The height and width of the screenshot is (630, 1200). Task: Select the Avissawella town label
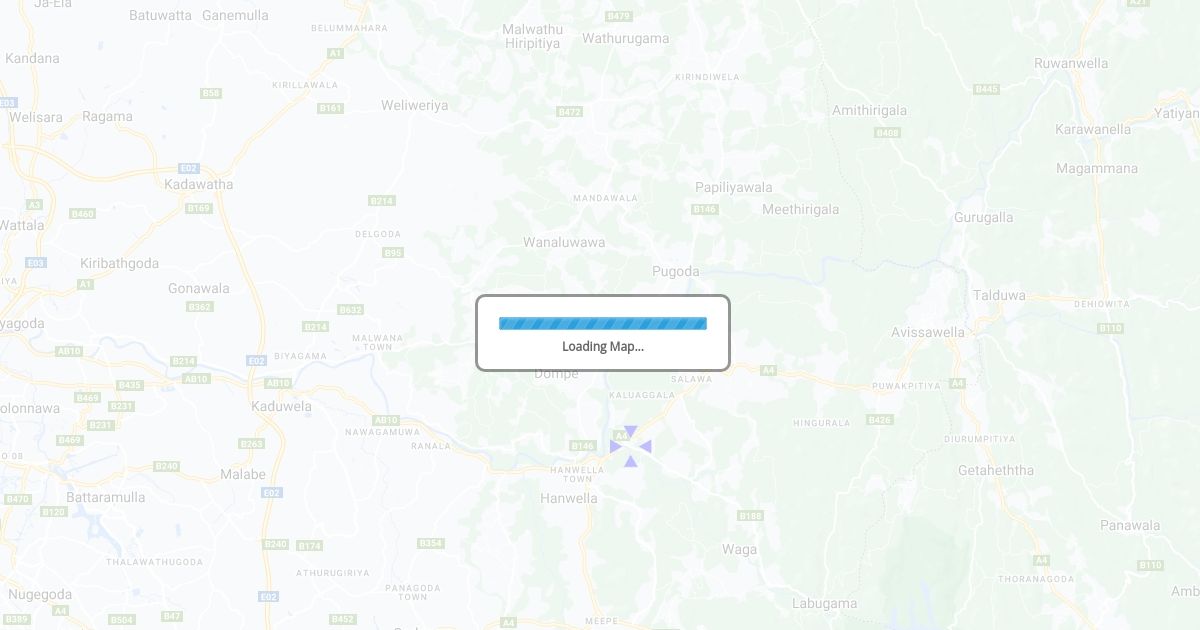point(928,332)
